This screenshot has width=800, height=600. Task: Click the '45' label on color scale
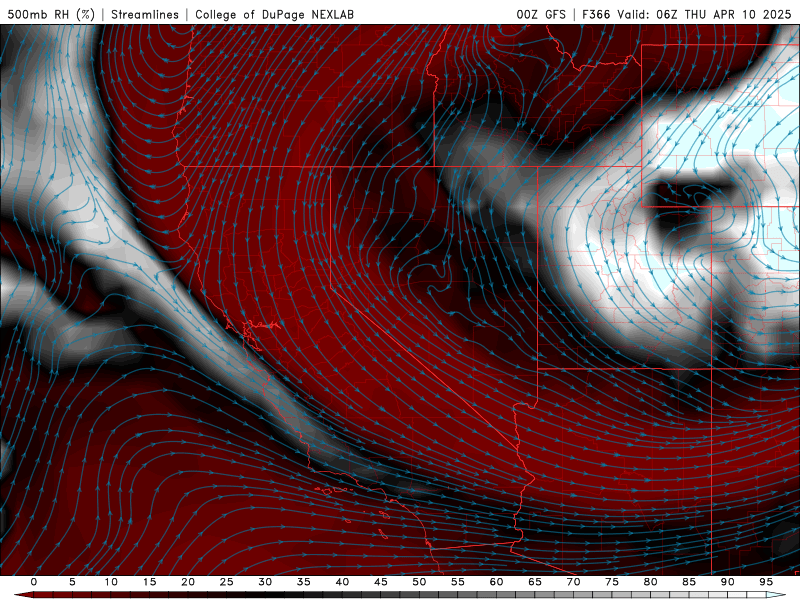pos(381,582)
